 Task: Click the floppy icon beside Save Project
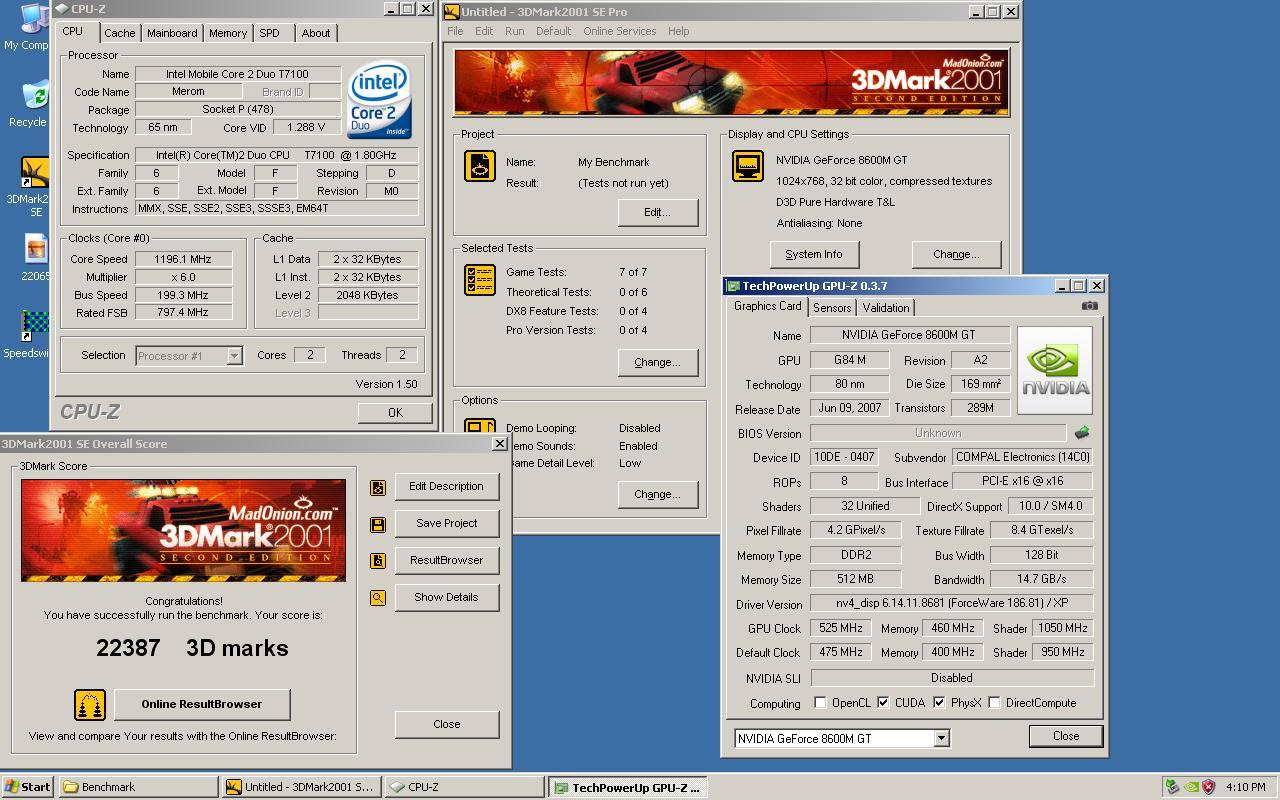pyautogui.click(x=378, y=524)
